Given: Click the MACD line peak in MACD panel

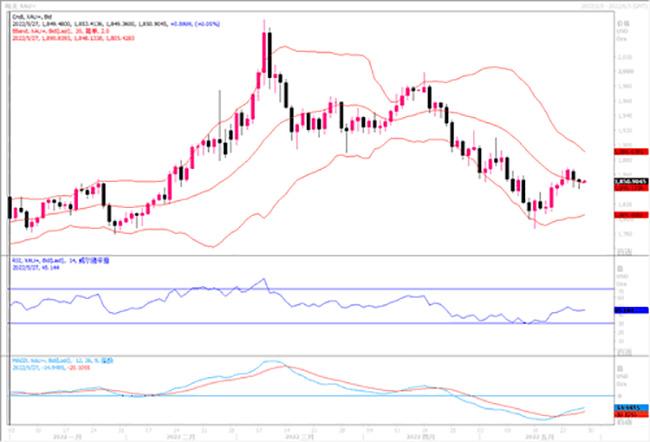Looking at the screenshot, I should (x=268, y=361).
